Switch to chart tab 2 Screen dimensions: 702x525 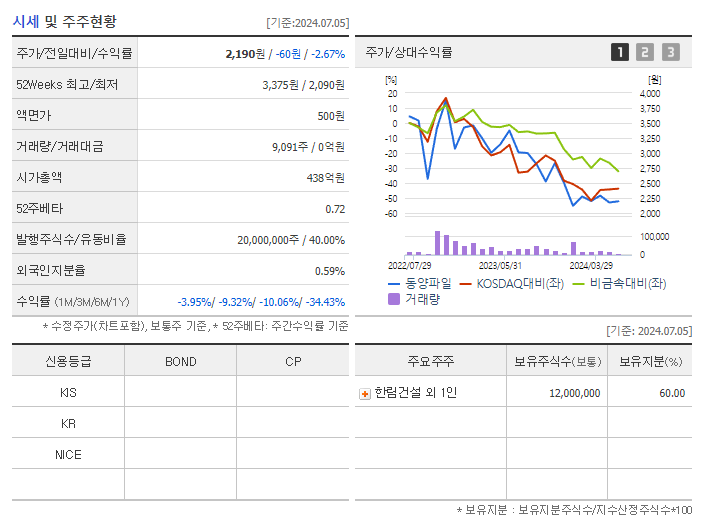pos(645,52)
